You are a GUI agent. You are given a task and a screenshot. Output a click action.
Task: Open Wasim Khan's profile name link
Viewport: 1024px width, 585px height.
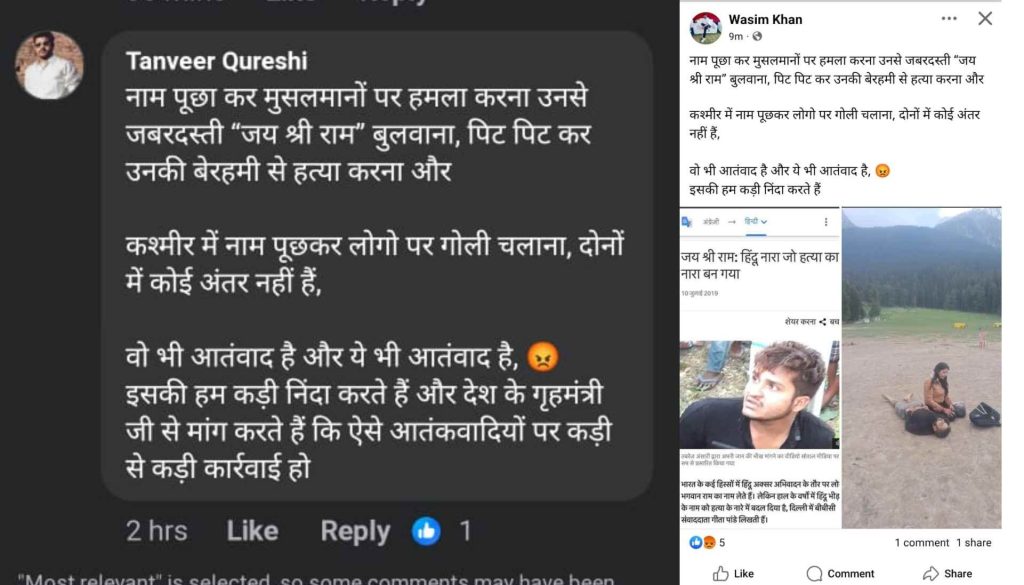tap(765, 19)
